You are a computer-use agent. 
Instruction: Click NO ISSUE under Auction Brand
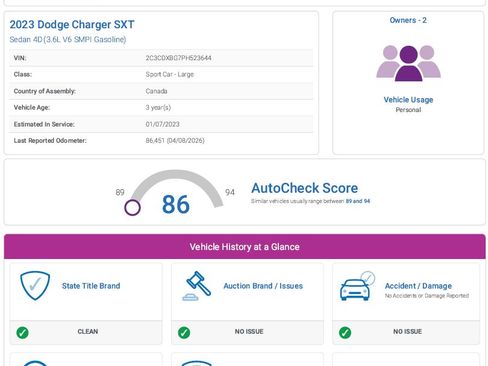pos(249,331)
